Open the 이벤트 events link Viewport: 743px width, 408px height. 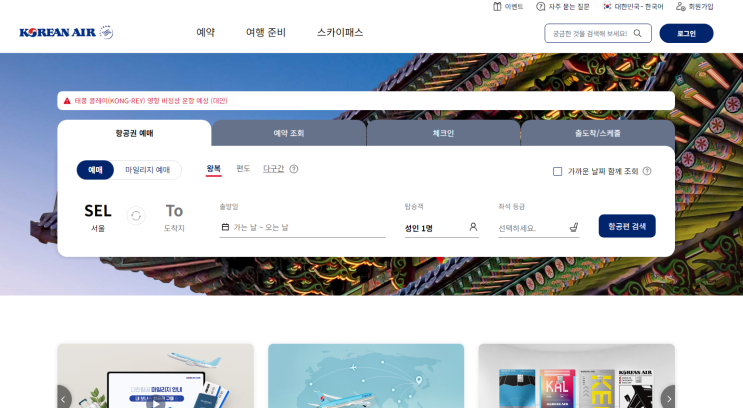pos(508,7)
